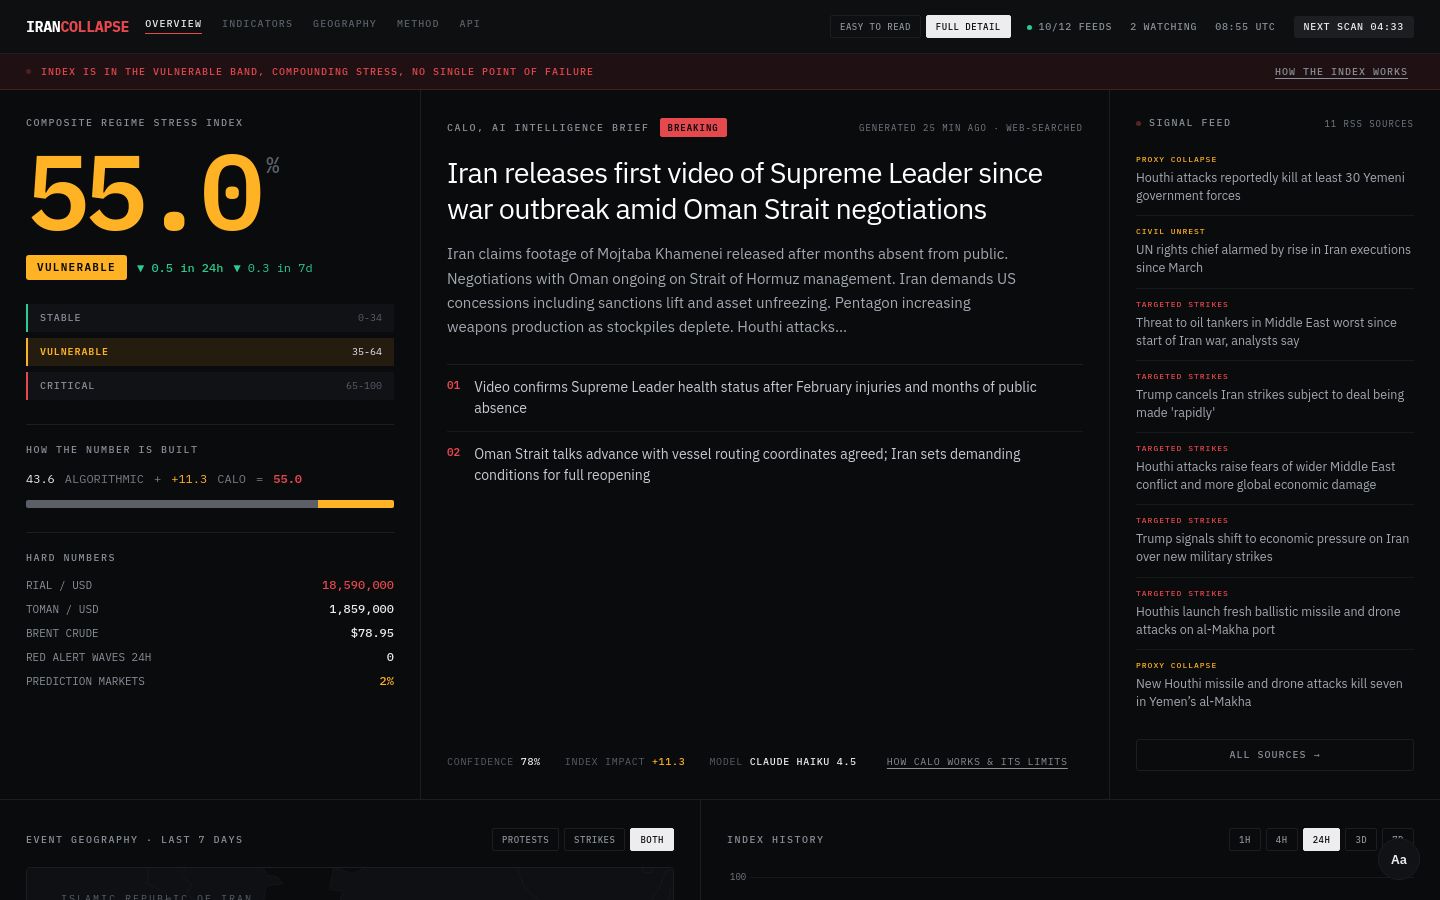1440x900 pixels.
Task: Select the Stable 0-34 band row
Action: 210,318
